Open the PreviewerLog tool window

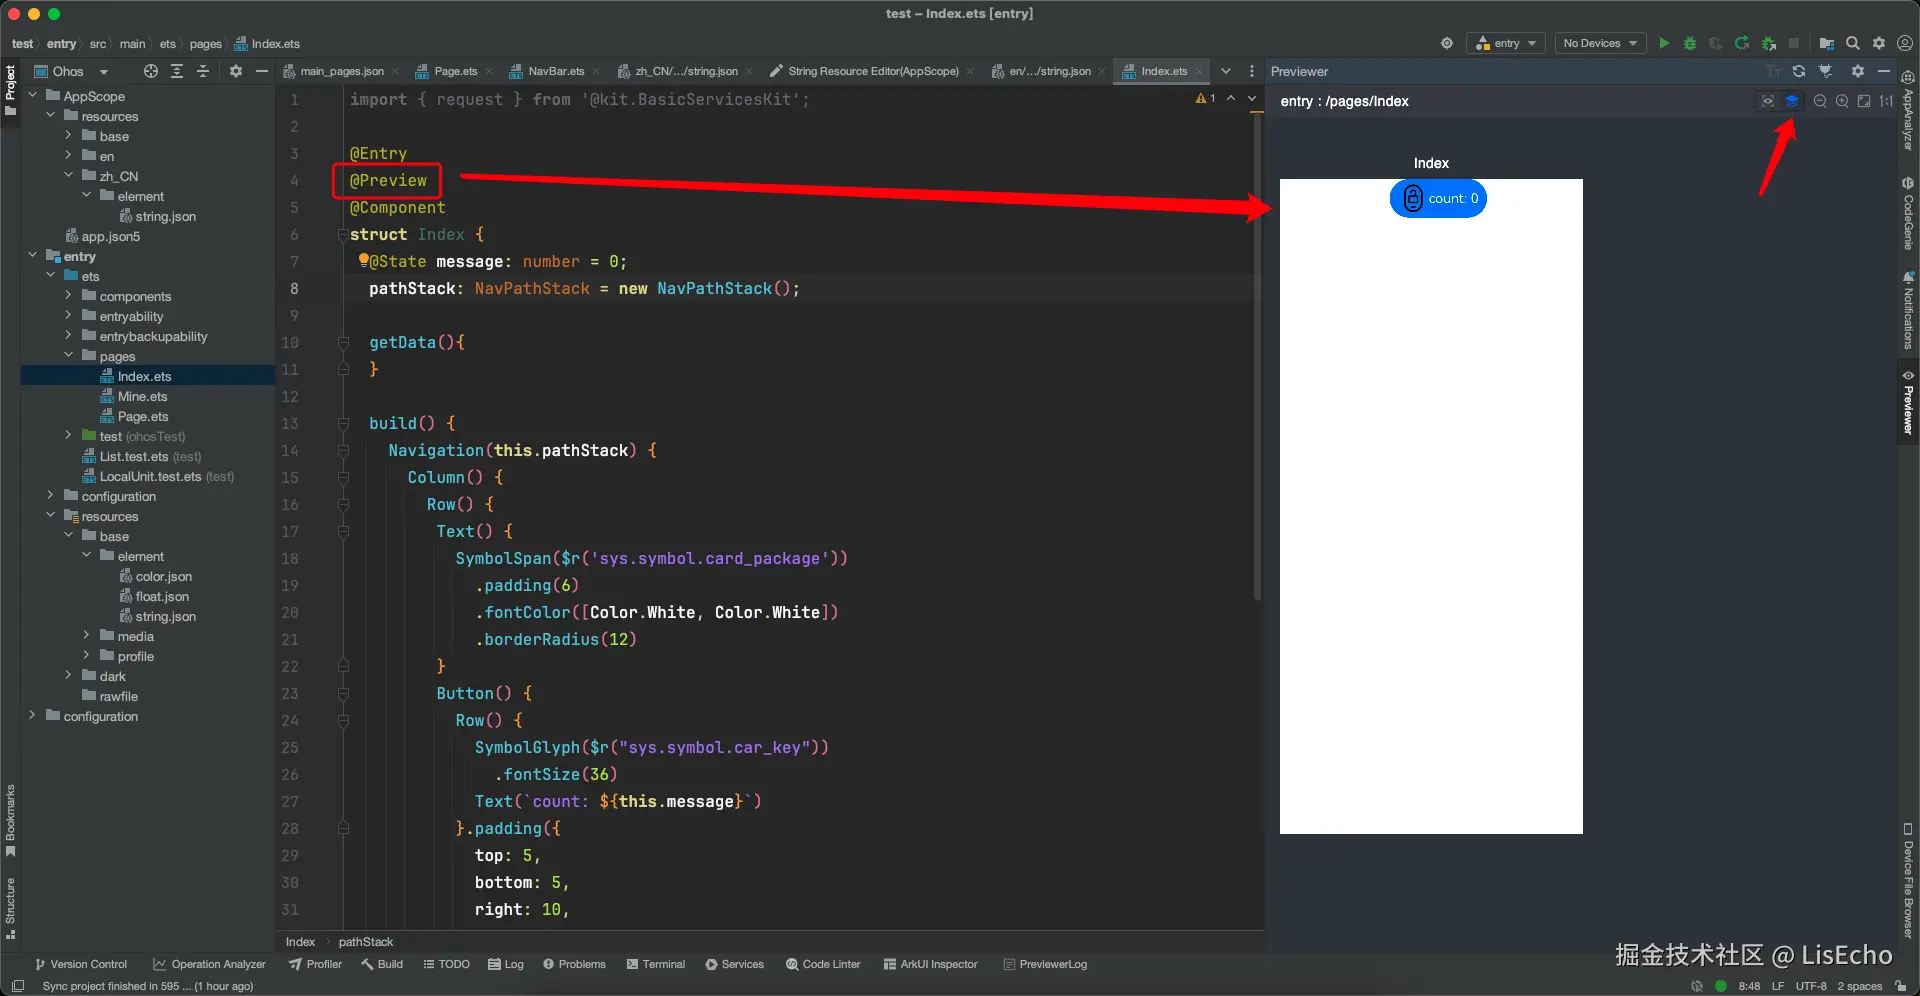click(x=1045, y=964)
